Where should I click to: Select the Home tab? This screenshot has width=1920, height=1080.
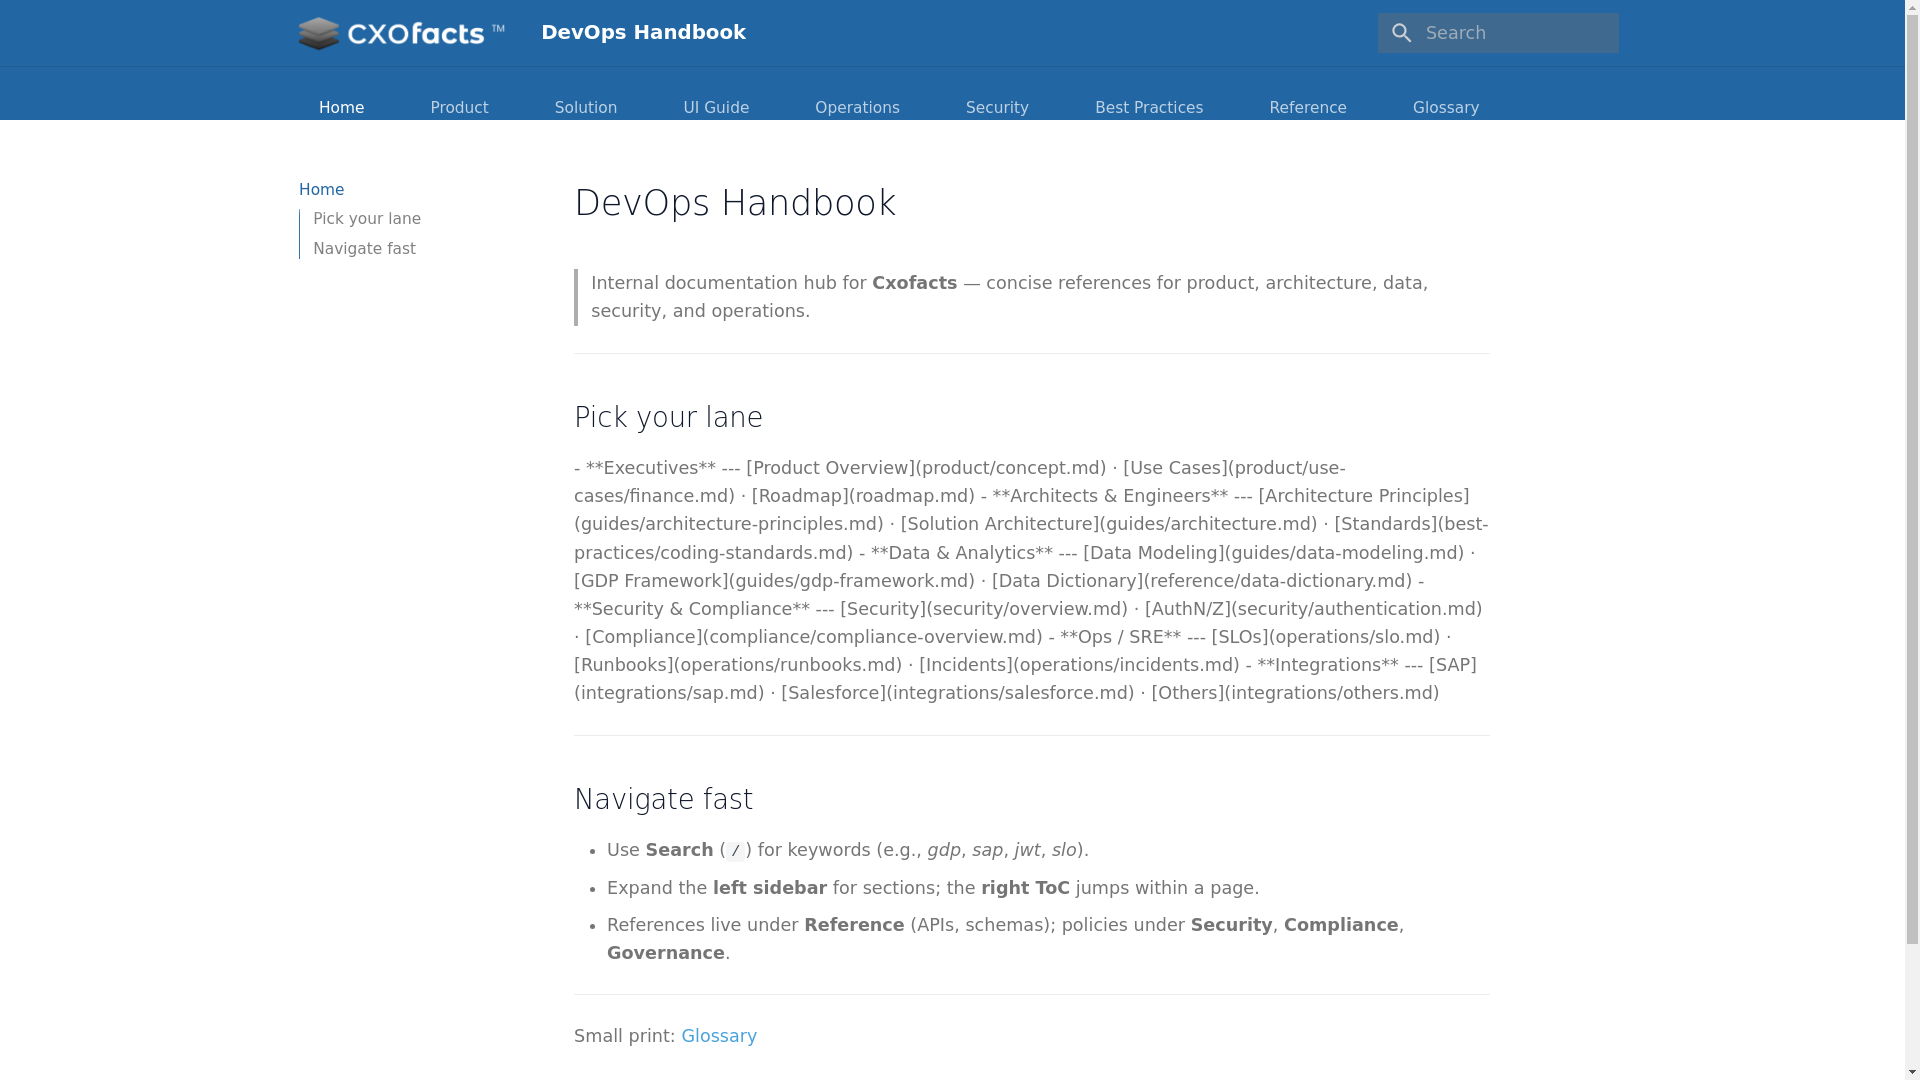341,108
